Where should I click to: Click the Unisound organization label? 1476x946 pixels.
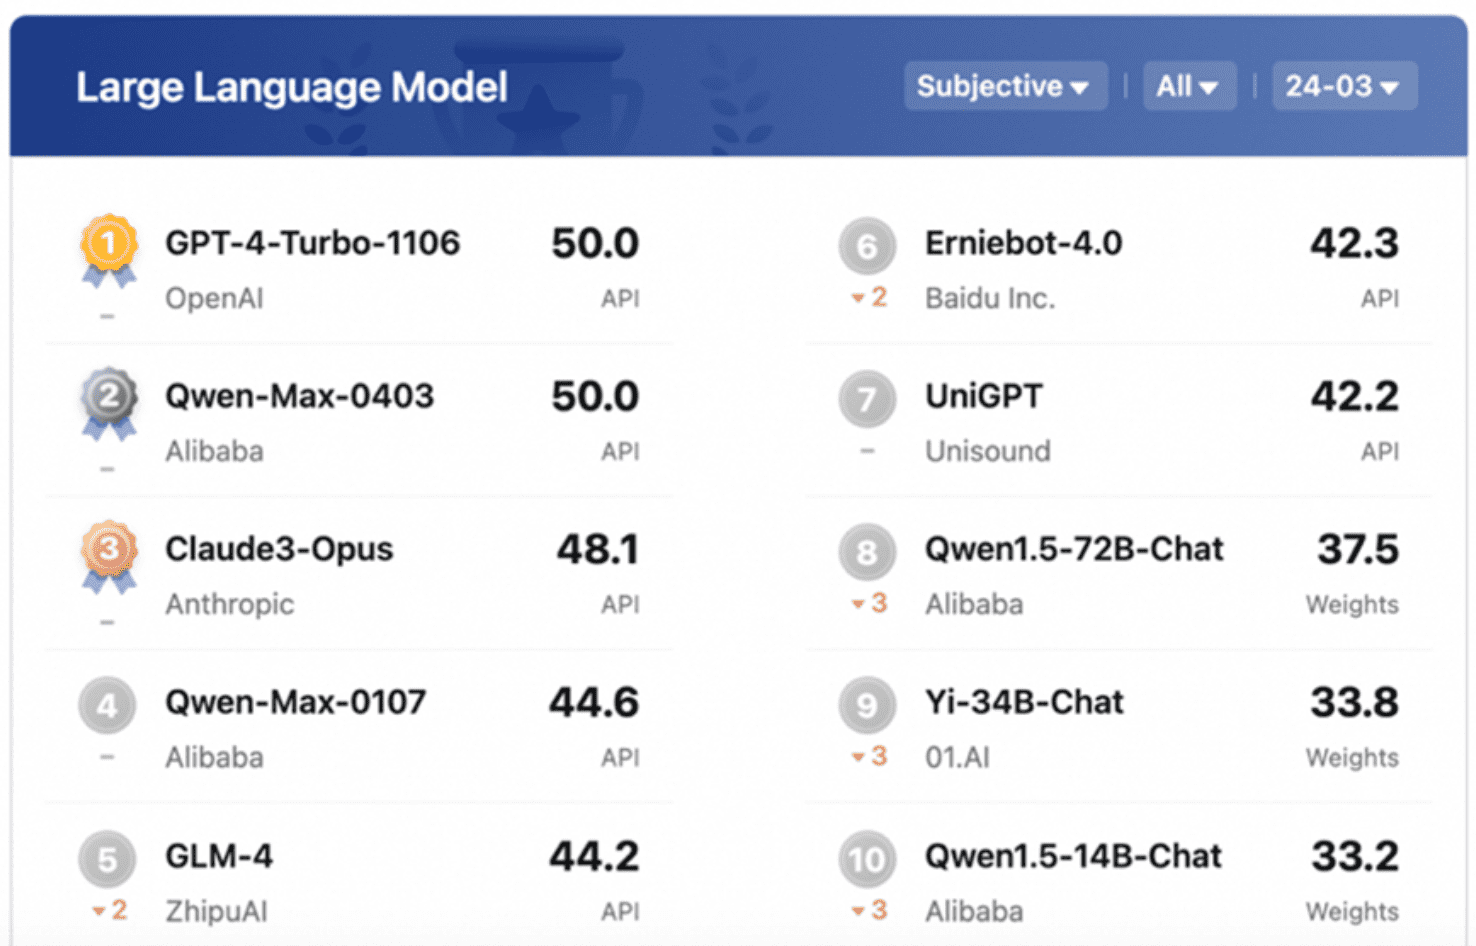pyautogui.click(x=987, y=451)
